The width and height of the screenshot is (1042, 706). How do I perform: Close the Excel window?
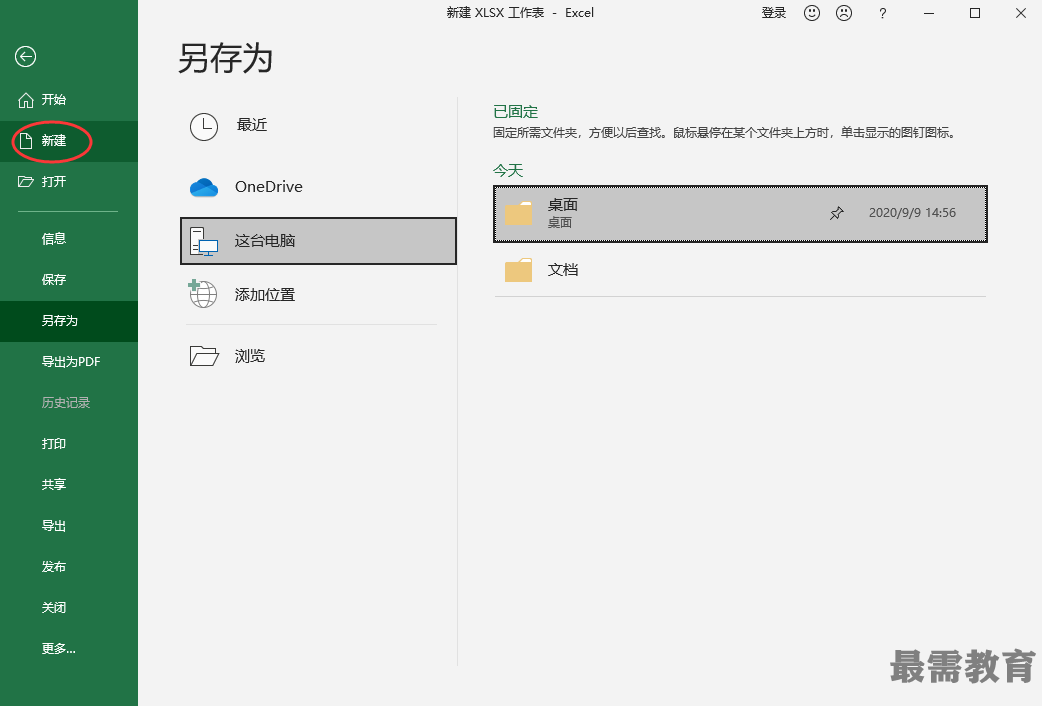click(x=1021, y=13)
